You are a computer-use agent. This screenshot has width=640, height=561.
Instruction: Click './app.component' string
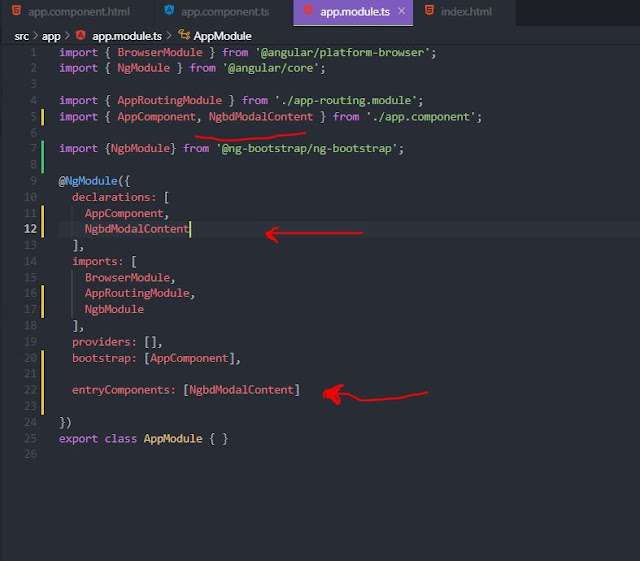[421, 117]
